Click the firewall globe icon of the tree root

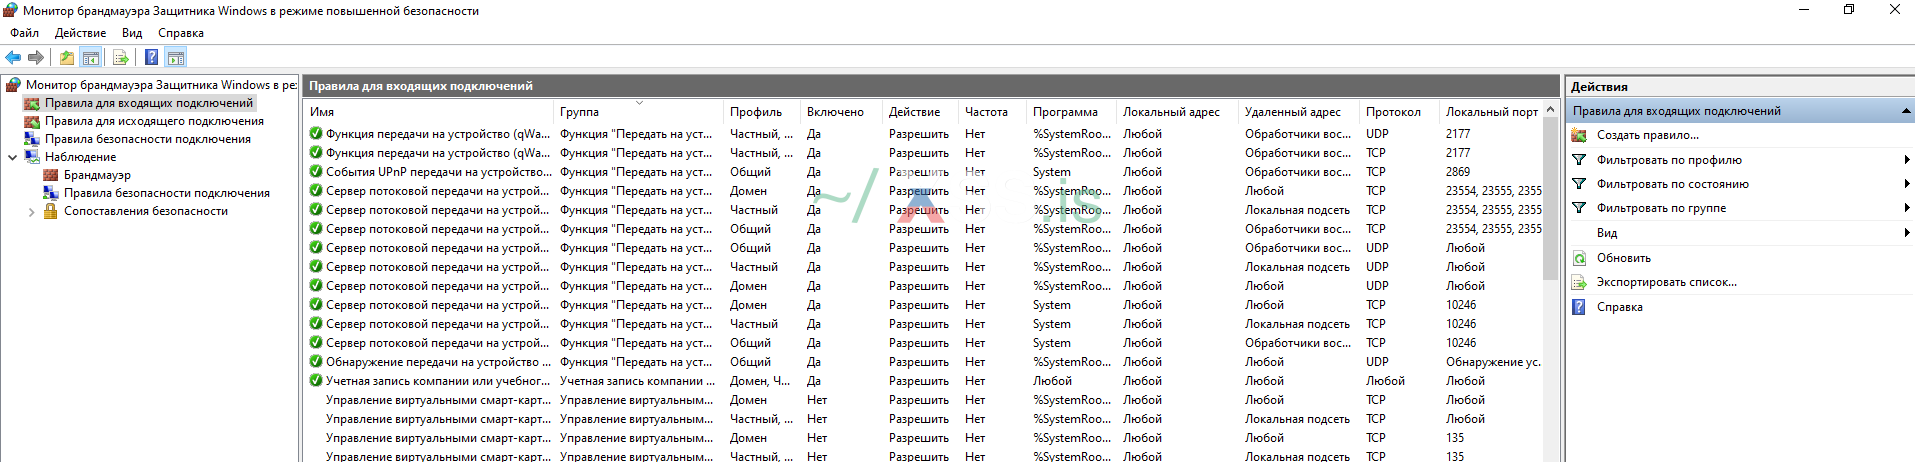tap(13, 85)
